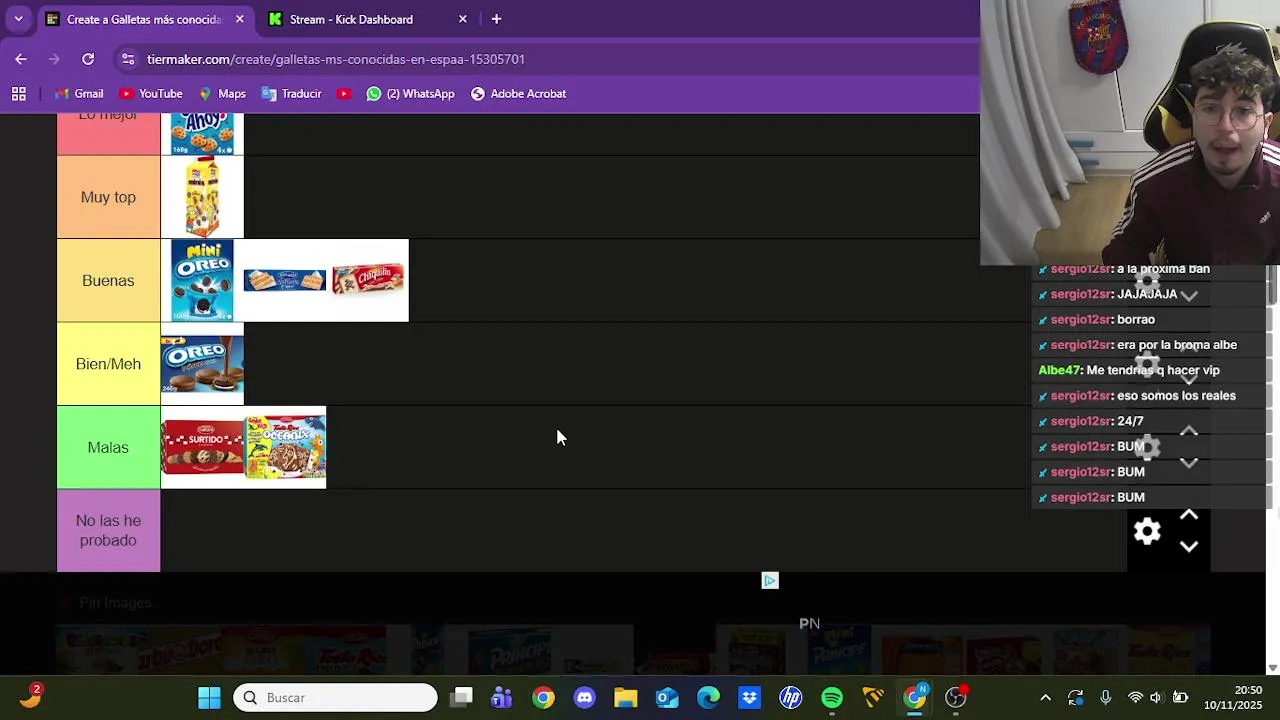The width and height of the screenshot is (1280, 720).
Task: Pick the cookie box in Muy top row
Action: coord(202,197)
